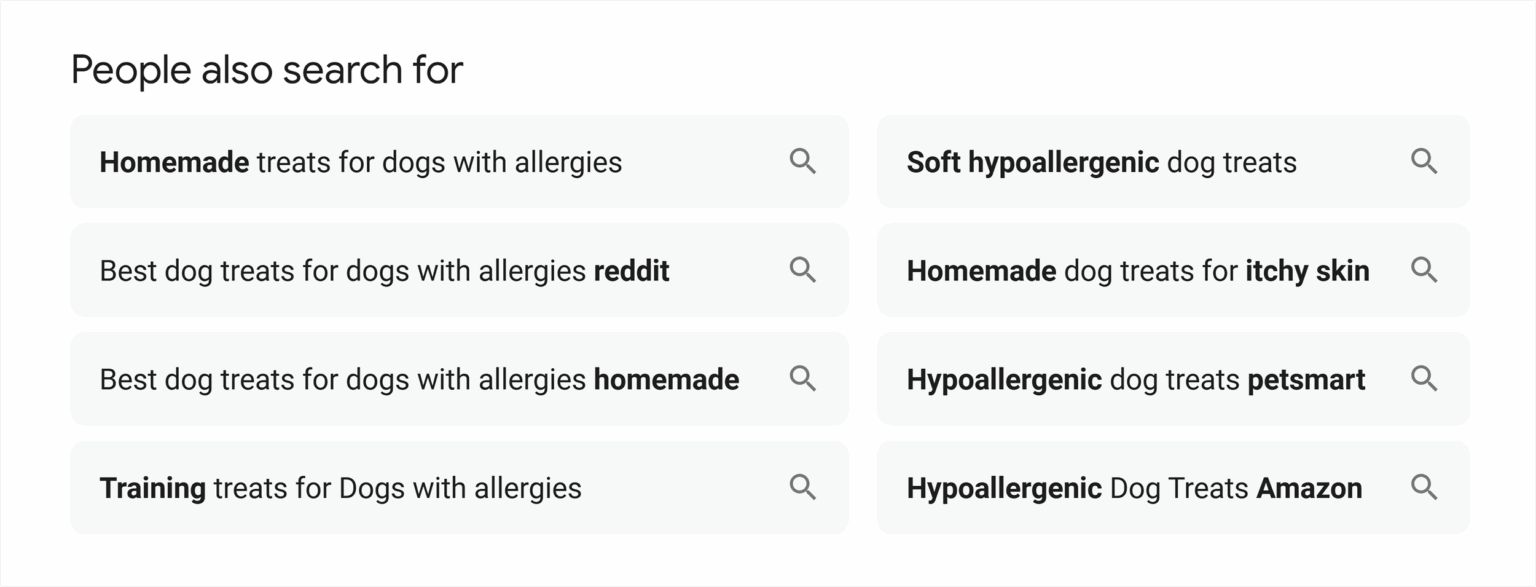This screenshot has width=1536, height=587.
Task: Click the magnifier beside 'Hypoallergenic Dog Treats Amazon'
Action: coord(1425,488)
